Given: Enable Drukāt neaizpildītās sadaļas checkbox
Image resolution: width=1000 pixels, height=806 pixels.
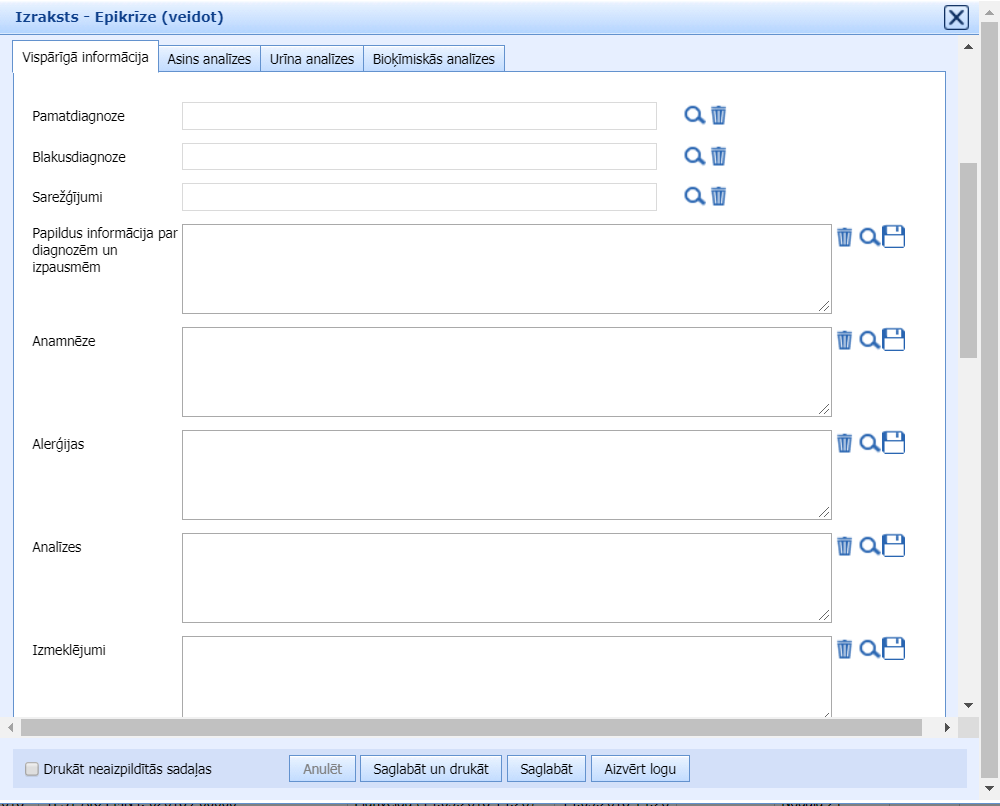Looking at the screenshot, I should [x=32, y=769].
